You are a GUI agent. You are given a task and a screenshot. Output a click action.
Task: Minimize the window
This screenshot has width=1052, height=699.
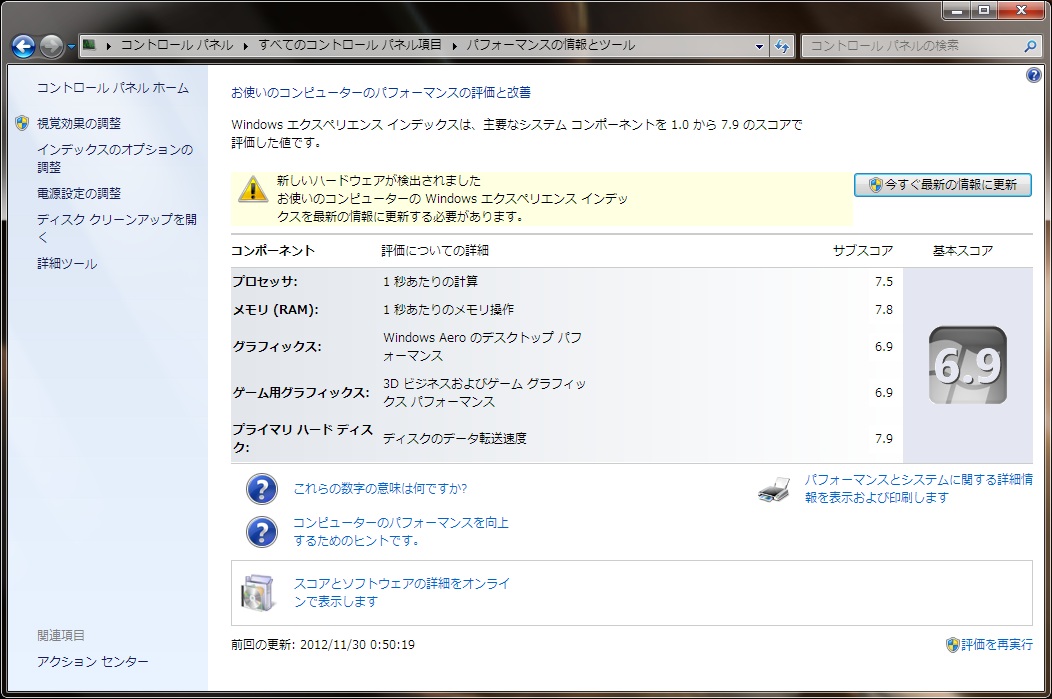(x=957, y=10)
